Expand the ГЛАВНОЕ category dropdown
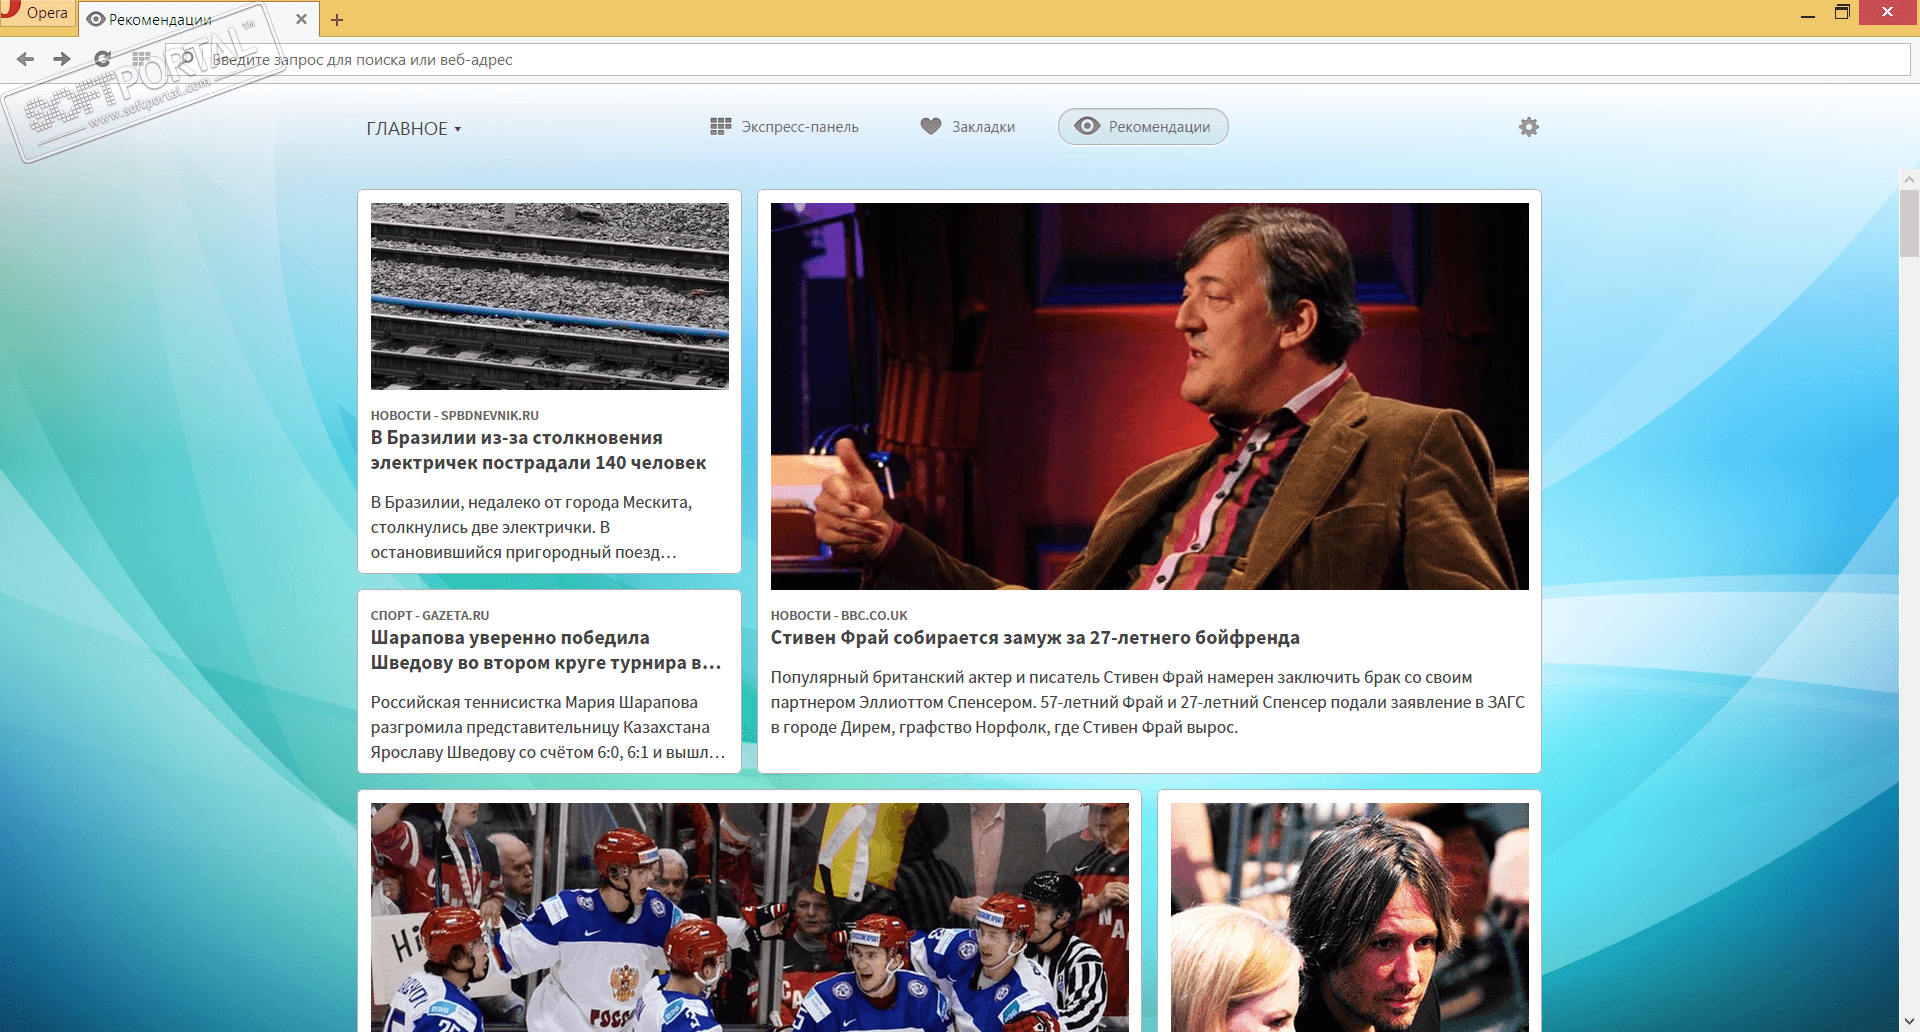Screen dimensions: 1920x1032 coord(414,129)
